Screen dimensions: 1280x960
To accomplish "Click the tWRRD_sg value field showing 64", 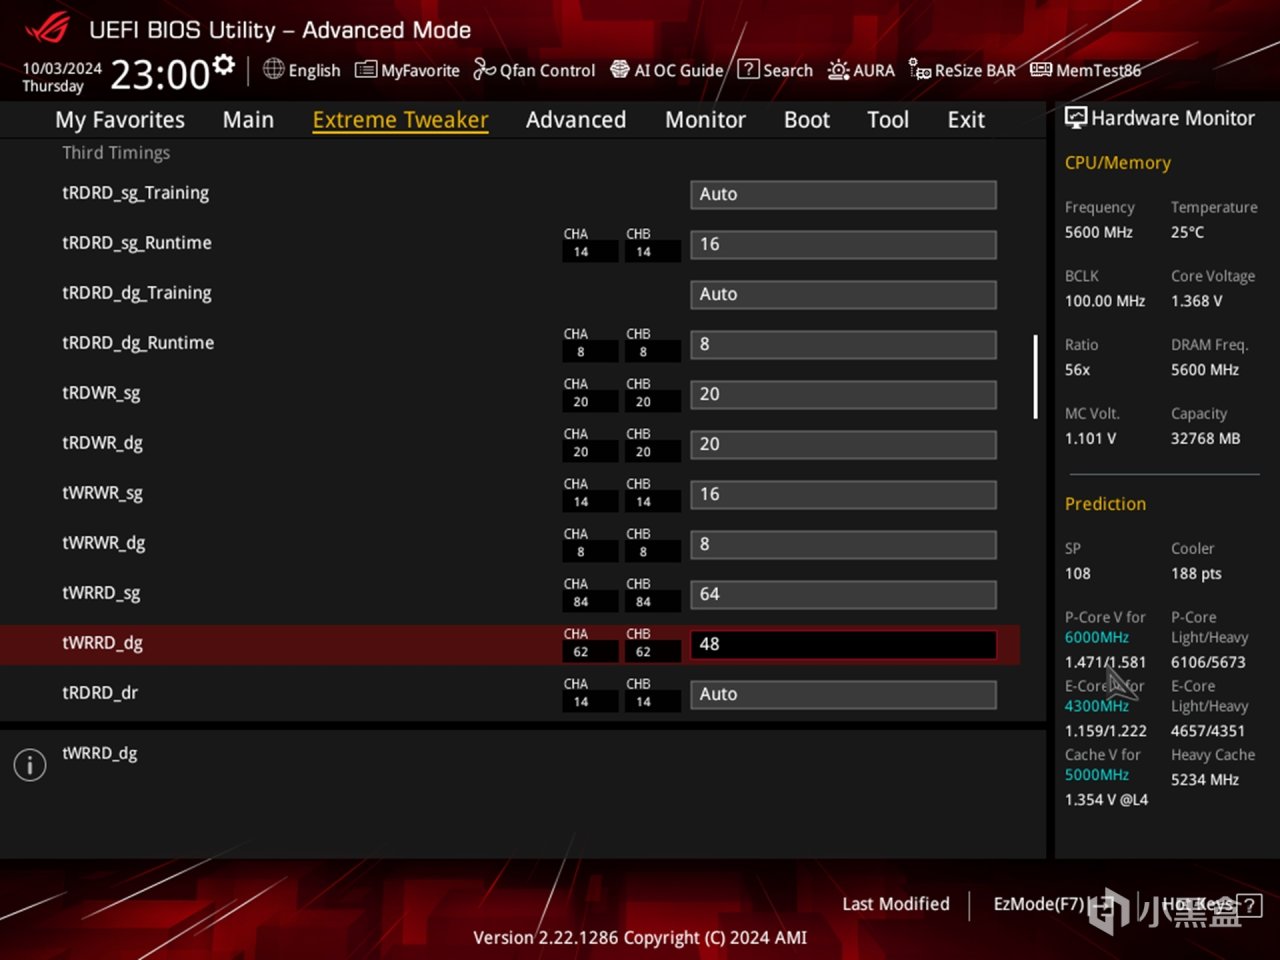I will [843, 594].
